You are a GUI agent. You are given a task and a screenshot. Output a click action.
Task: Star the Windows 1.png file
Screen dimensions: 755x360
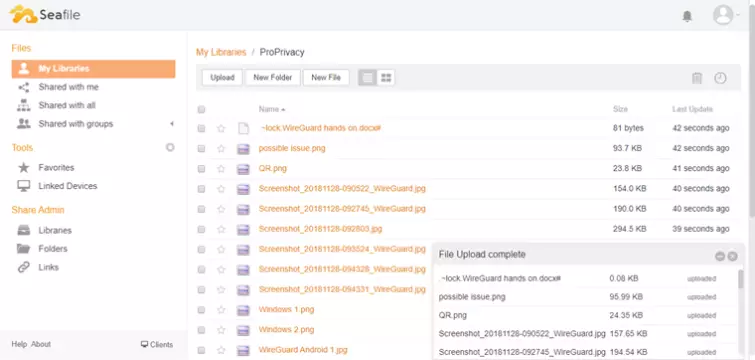click(x=221, y=310)
